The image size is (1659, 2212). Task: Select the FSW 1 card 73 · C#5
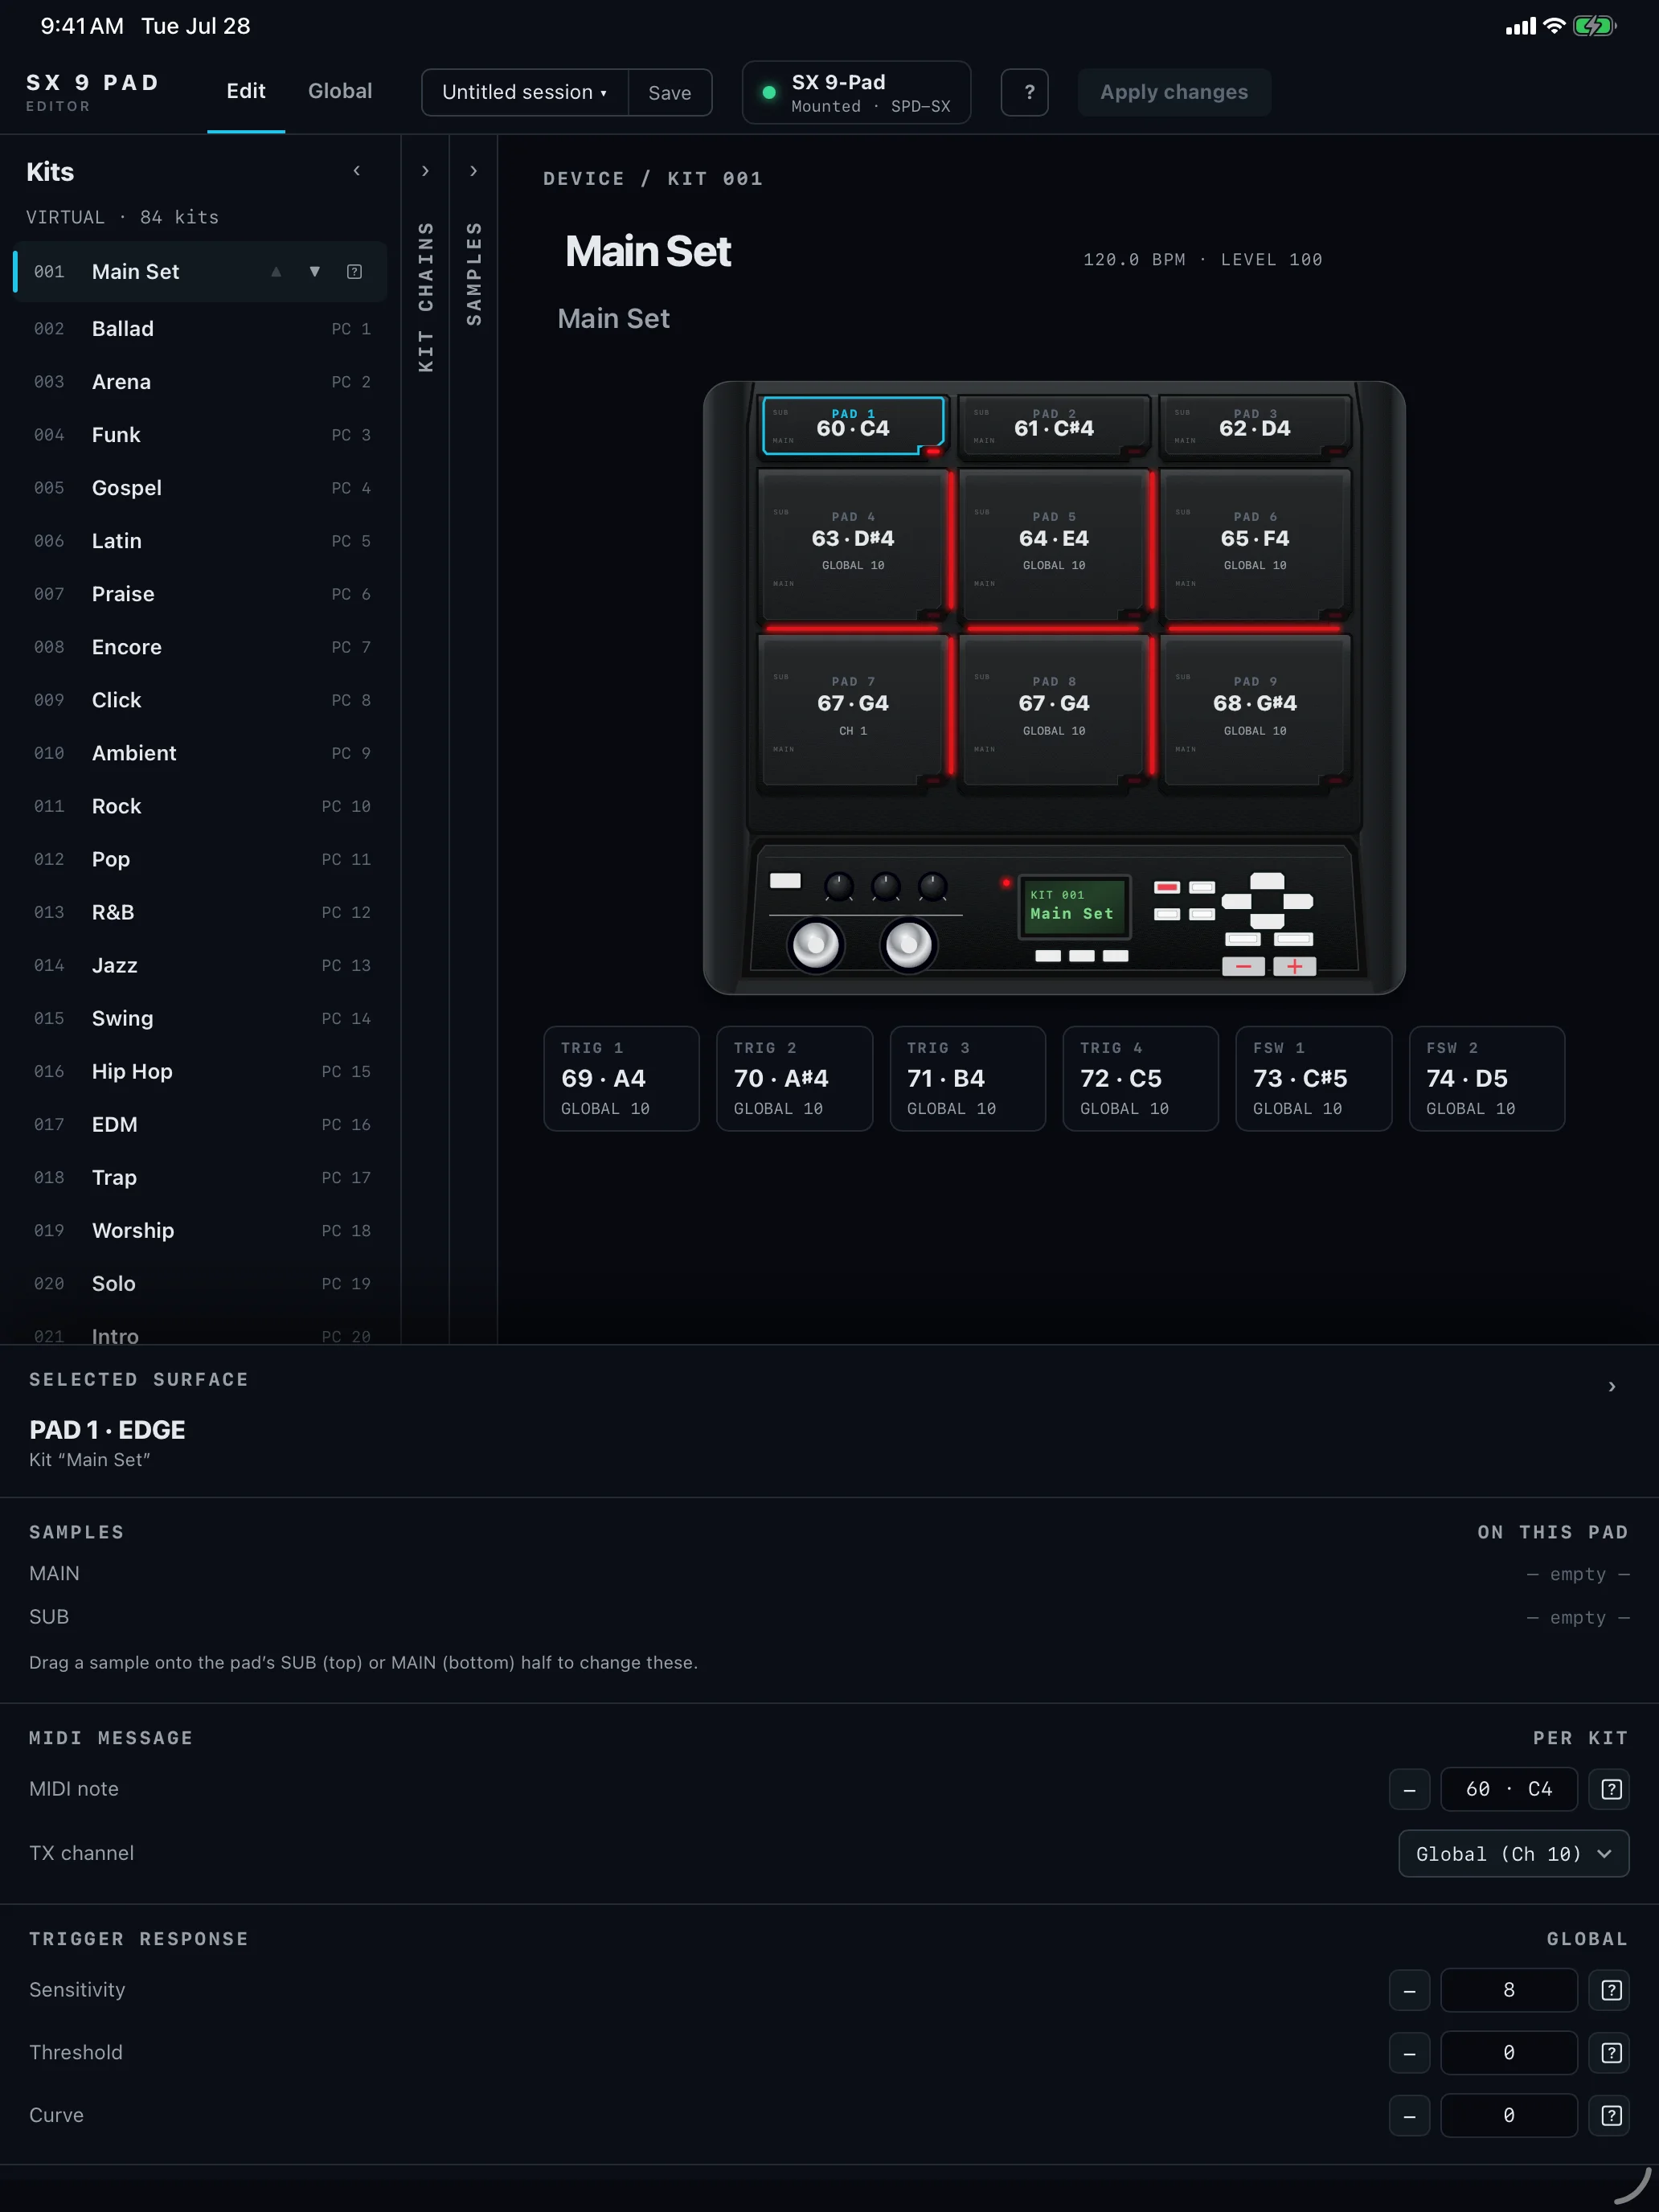pos(1313,1078)
